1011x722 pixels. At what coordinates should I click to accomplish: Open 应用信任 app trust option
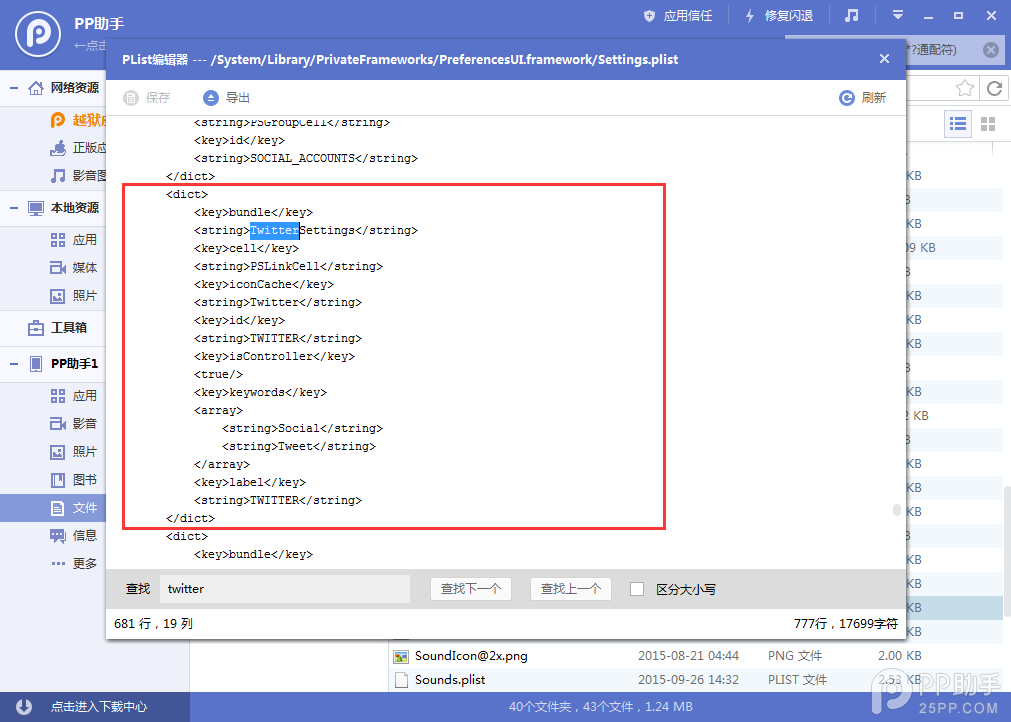pos(678,15)
